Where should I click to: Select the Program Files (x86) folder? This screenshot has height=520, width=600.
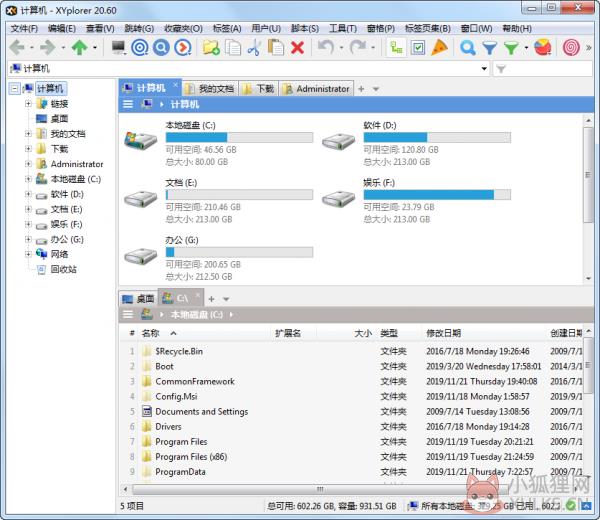pos(191,456)
